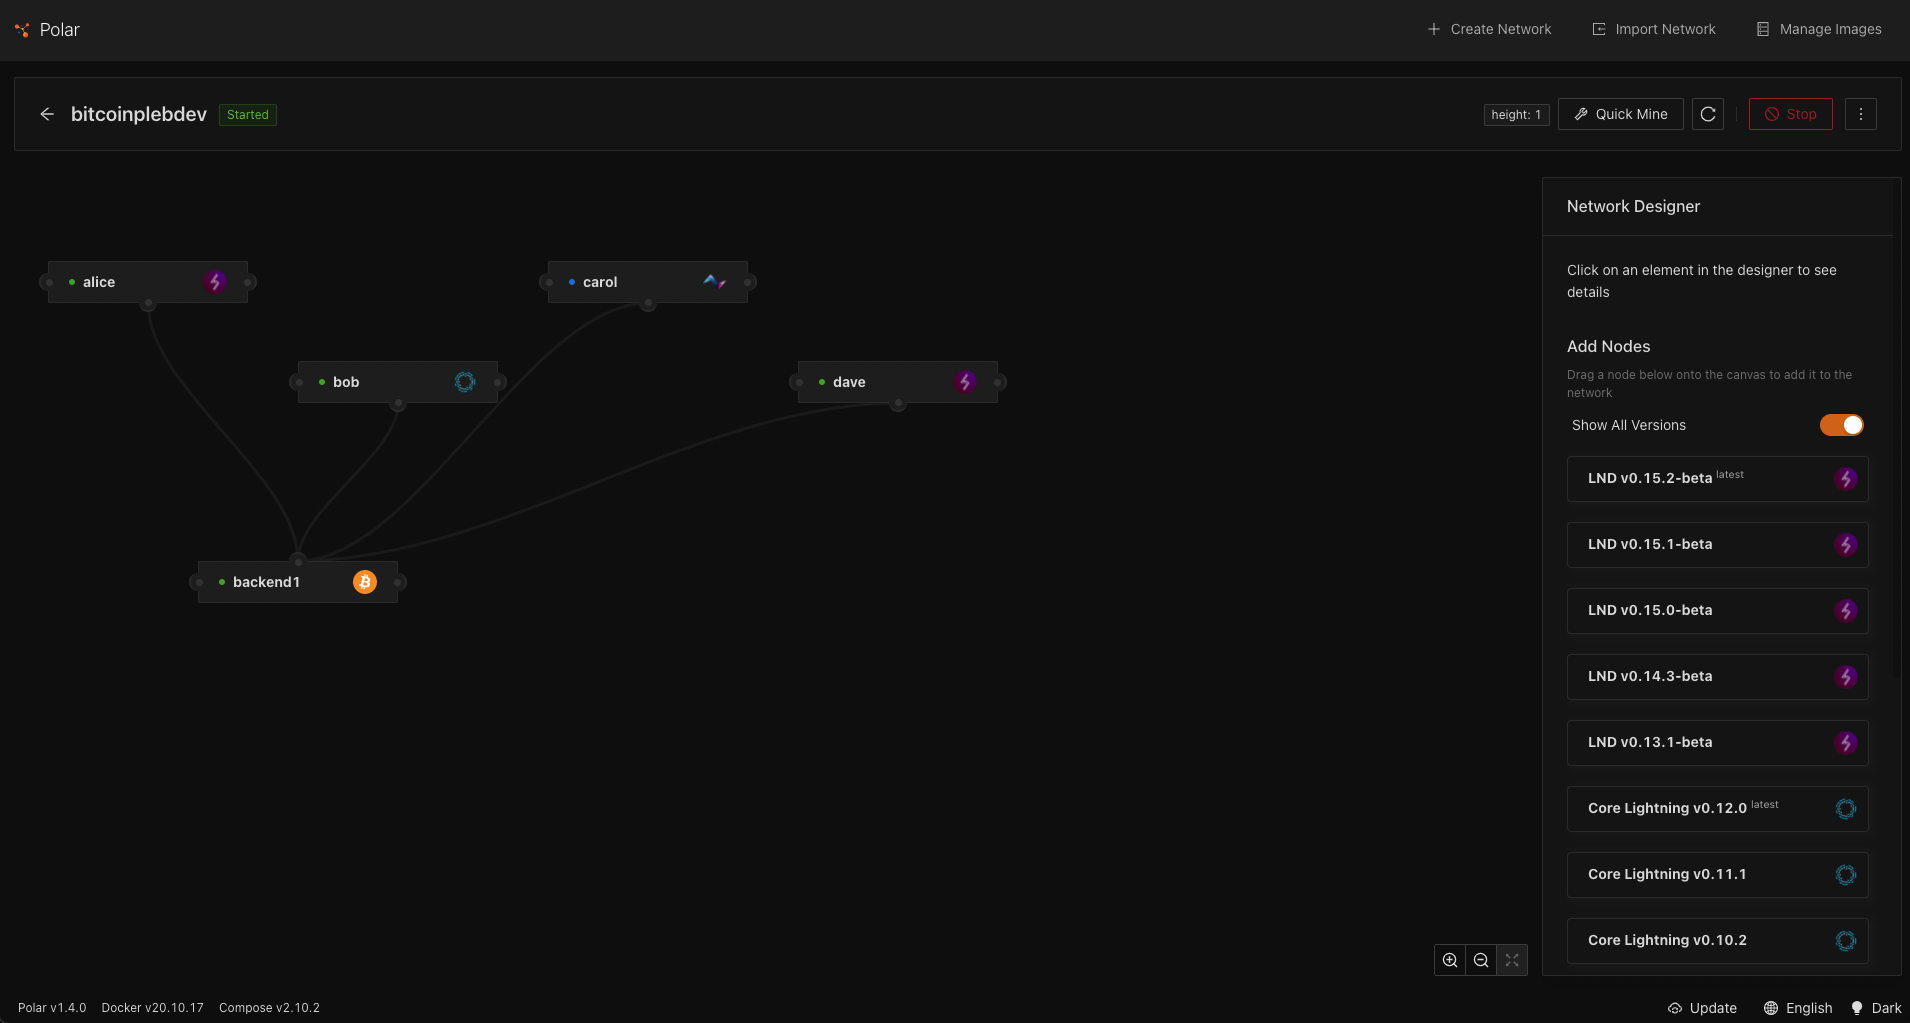Click the Quick Mine button
This screenshot has width=1910, height=1023.
coord(1621,114)
